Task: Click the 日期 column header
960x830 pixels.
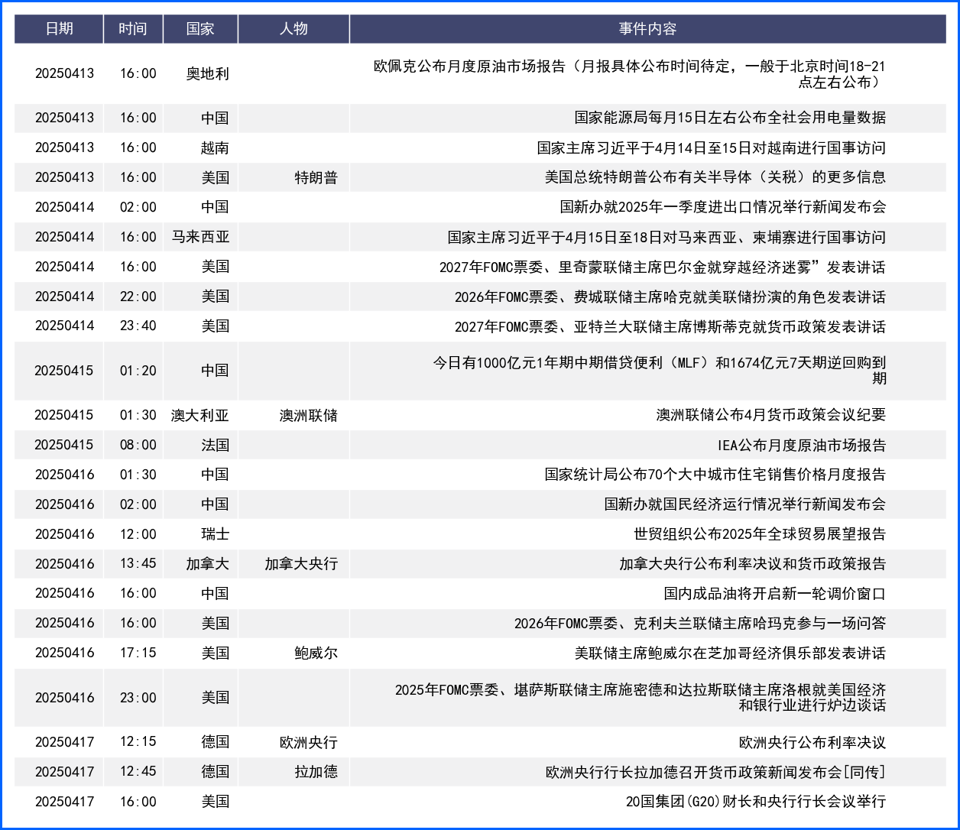Action: (59, 29)
